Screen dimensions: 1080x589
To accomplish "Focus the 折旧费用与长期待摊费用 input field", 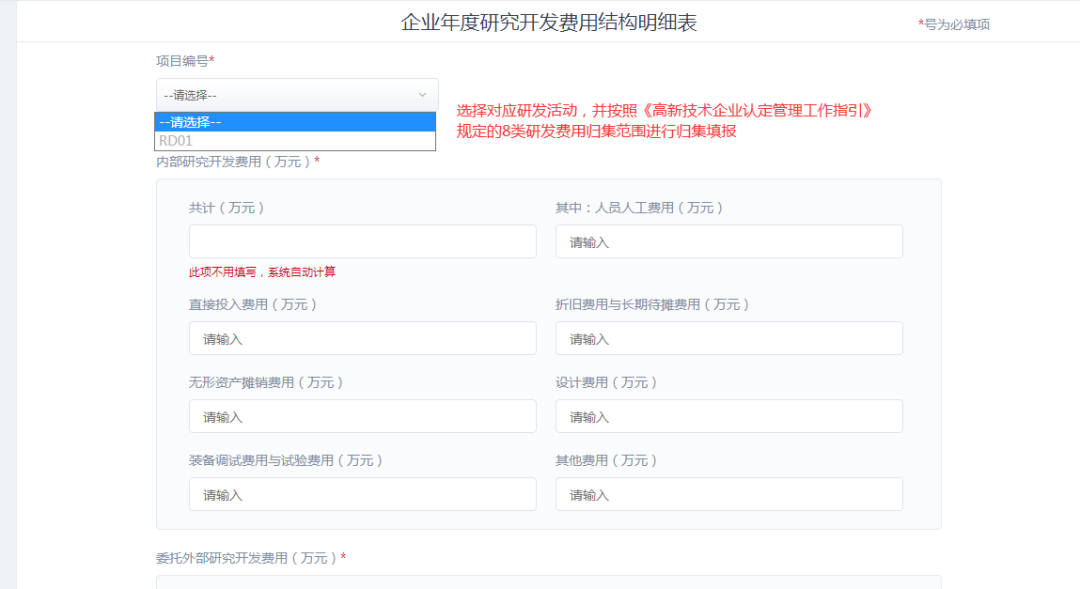I will pyautogui.click(x=729, y=338).
